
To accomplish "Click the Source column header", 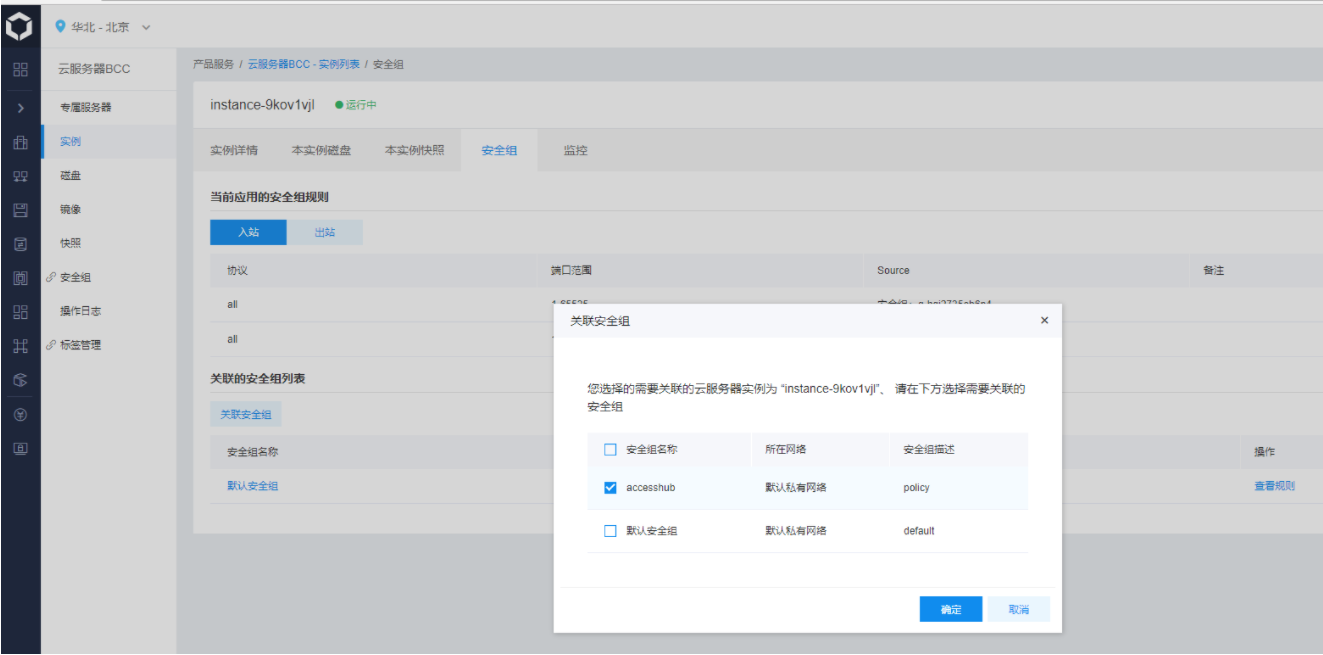I will coord(893,270).
